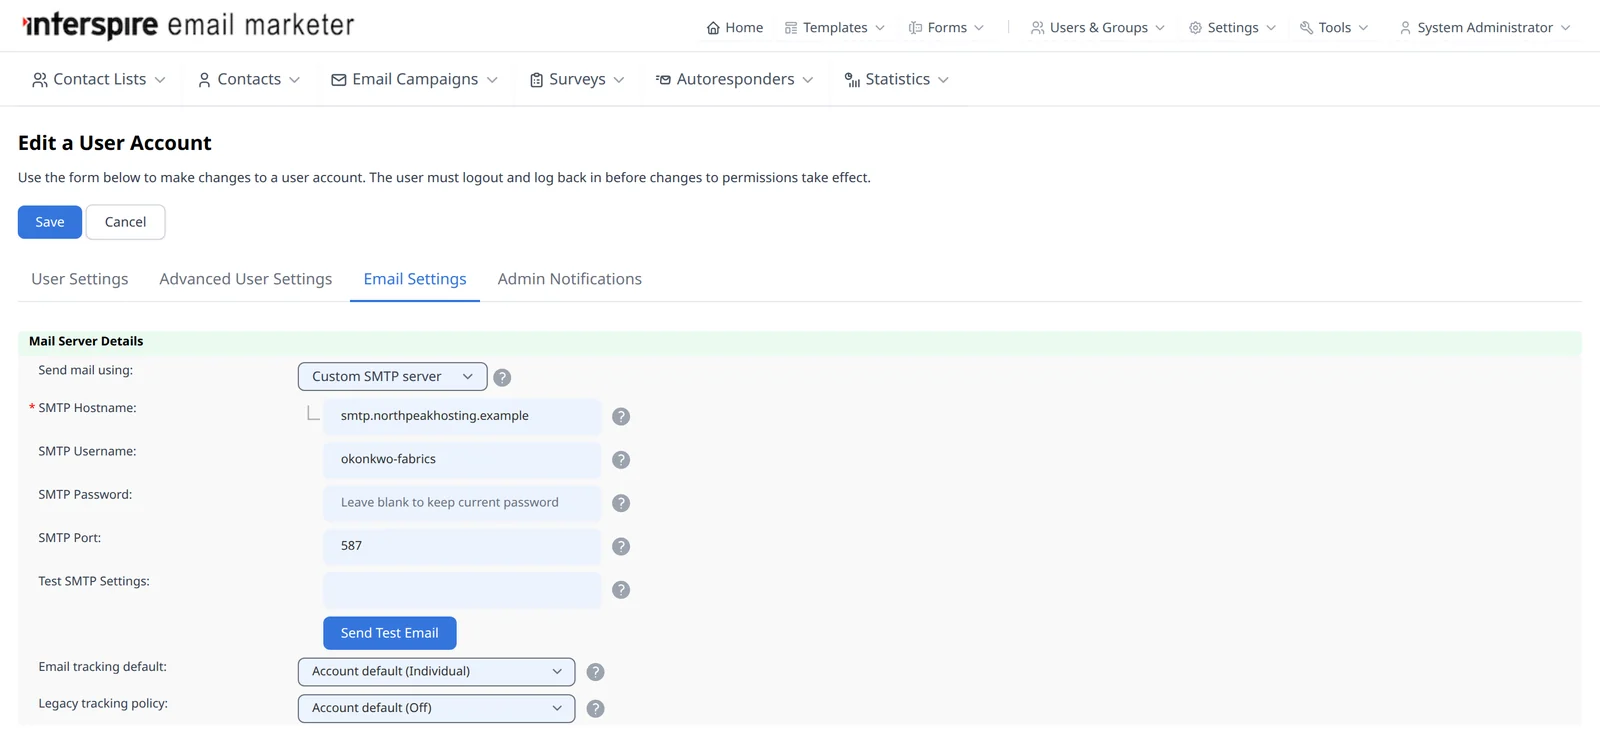Open help for SMTP Username field

coord(621,460)
